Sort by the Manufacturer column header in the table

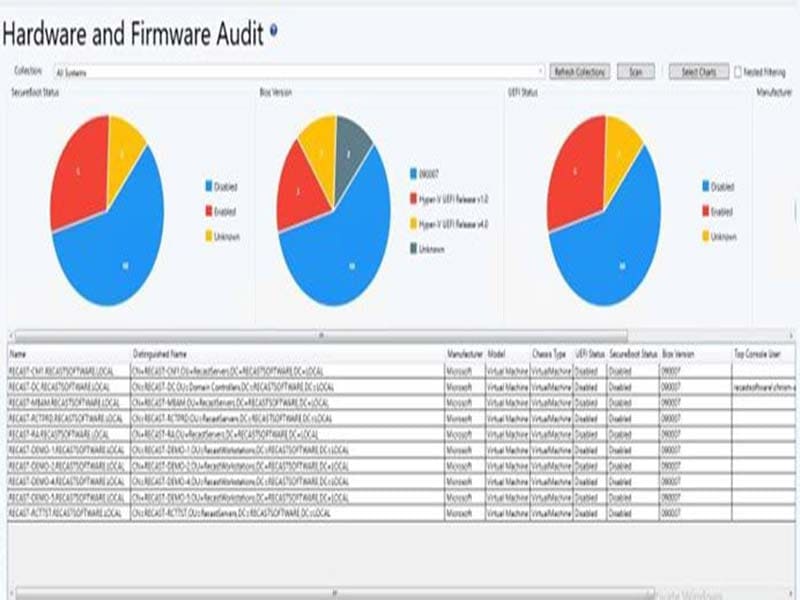point(465,354)
